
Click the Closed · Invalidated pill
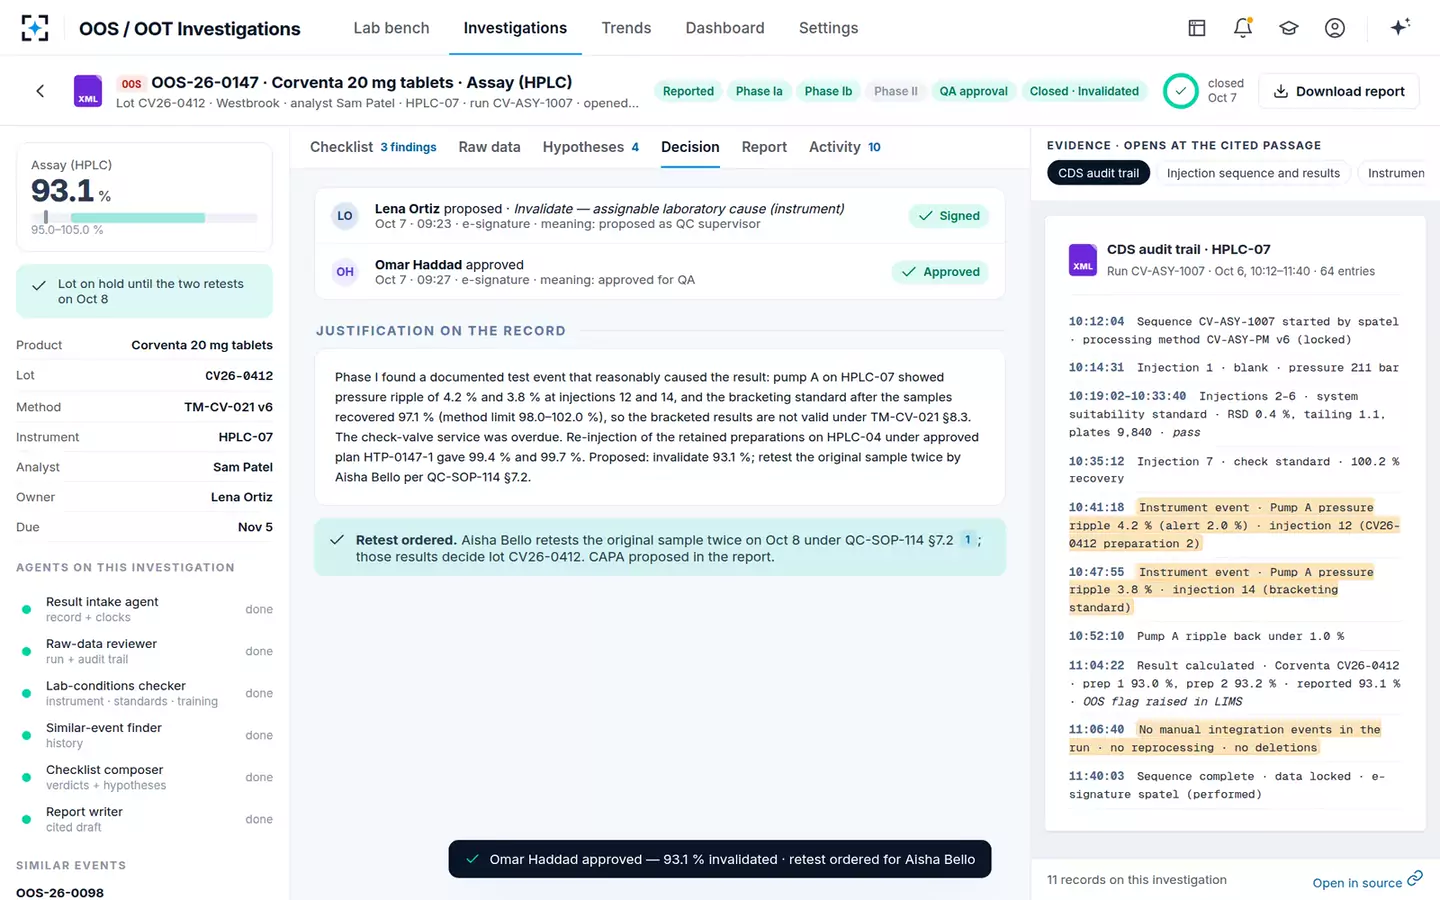coord(1084,91)
